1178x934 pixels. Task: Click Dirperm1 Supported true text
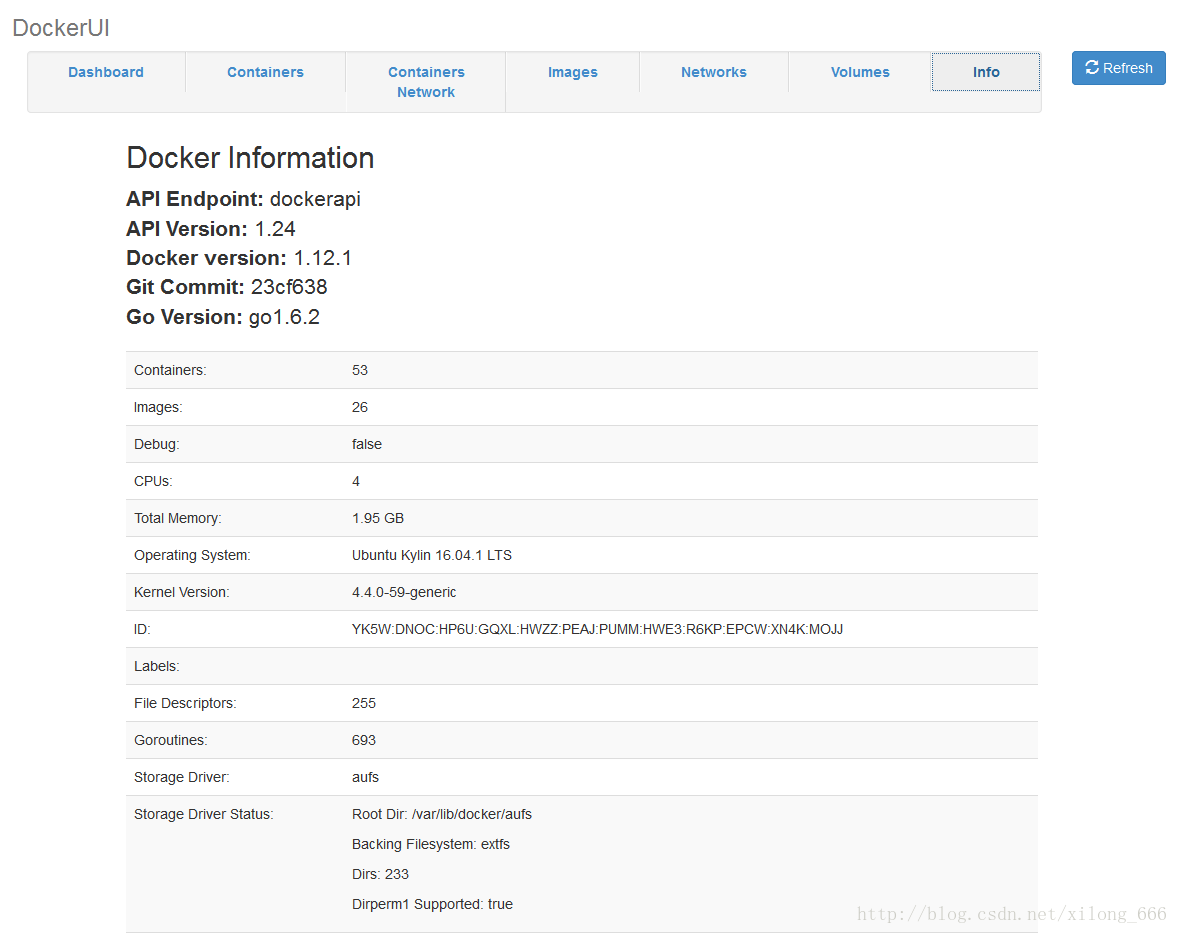pos(432,904)
